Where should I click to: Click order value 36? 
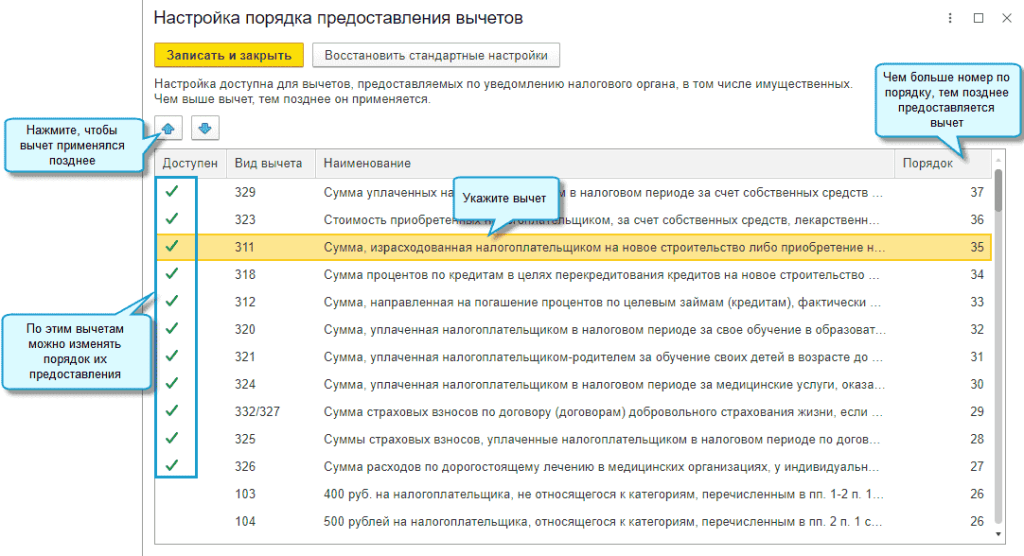(x=976, y=220)
